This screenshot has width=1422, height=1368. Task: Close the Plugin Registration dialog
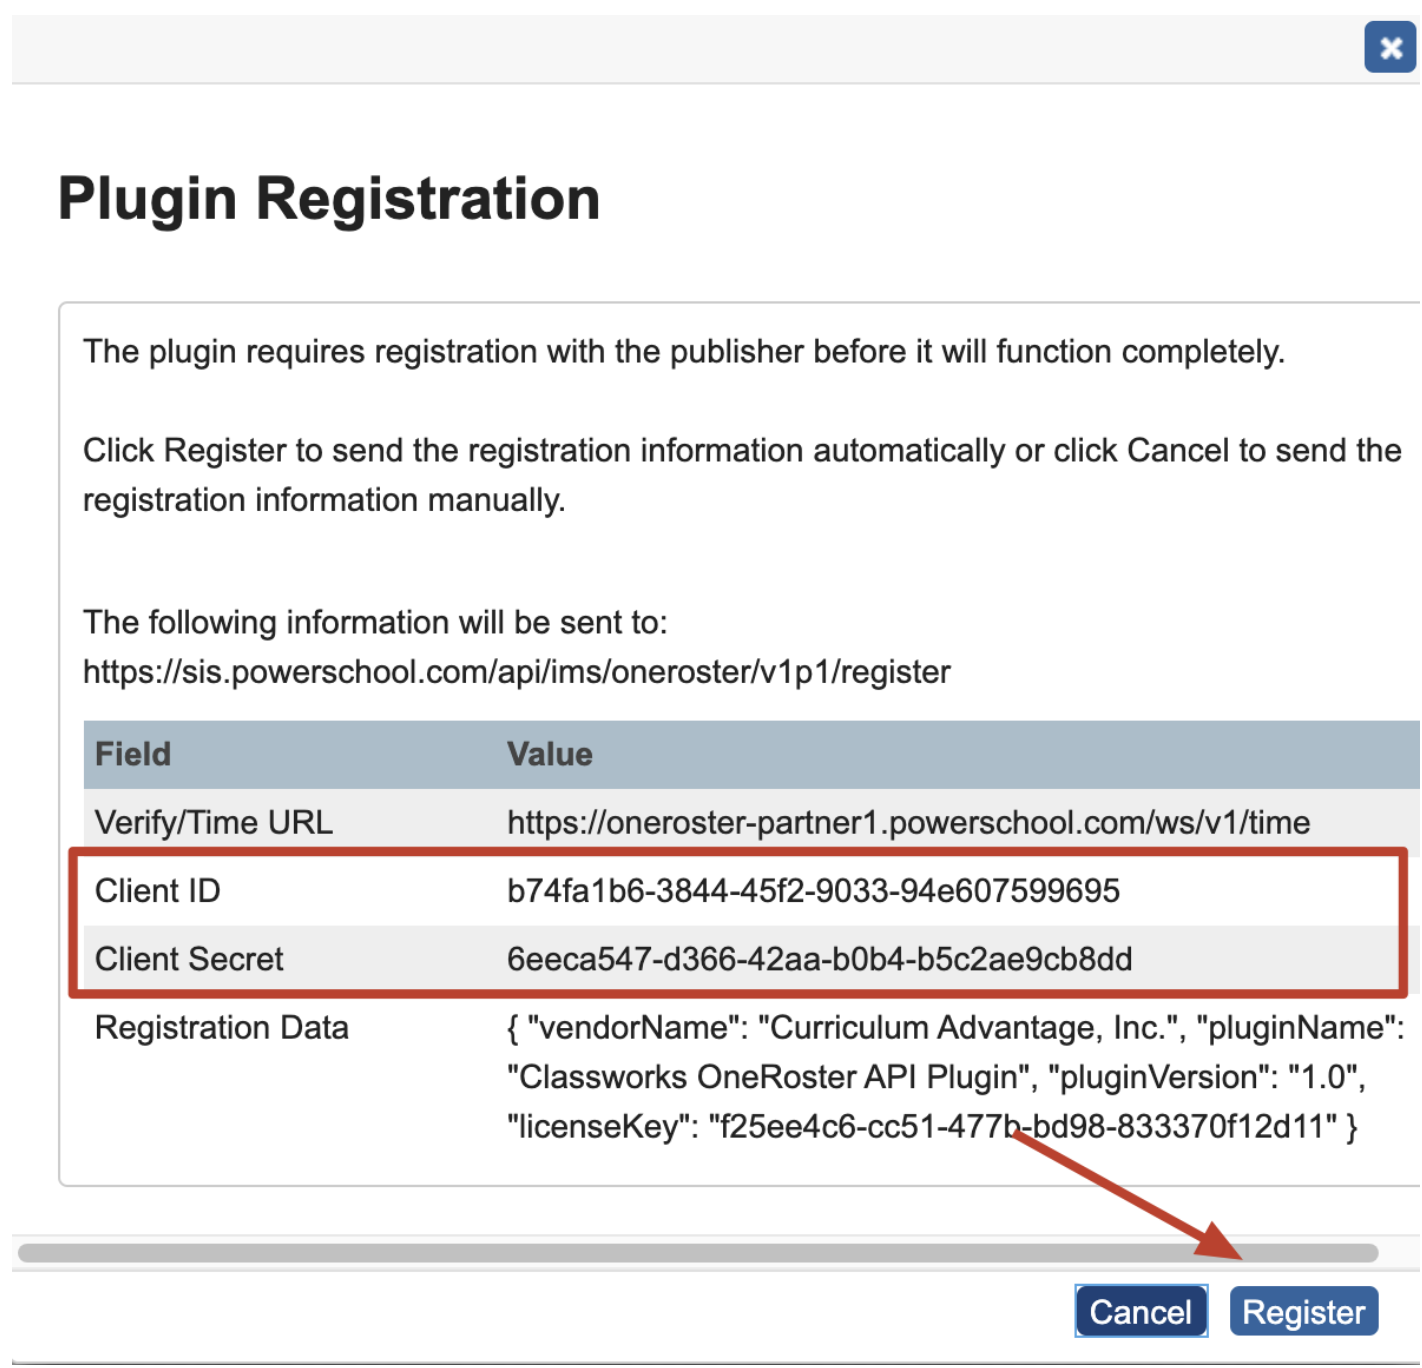pos(1390,47)
